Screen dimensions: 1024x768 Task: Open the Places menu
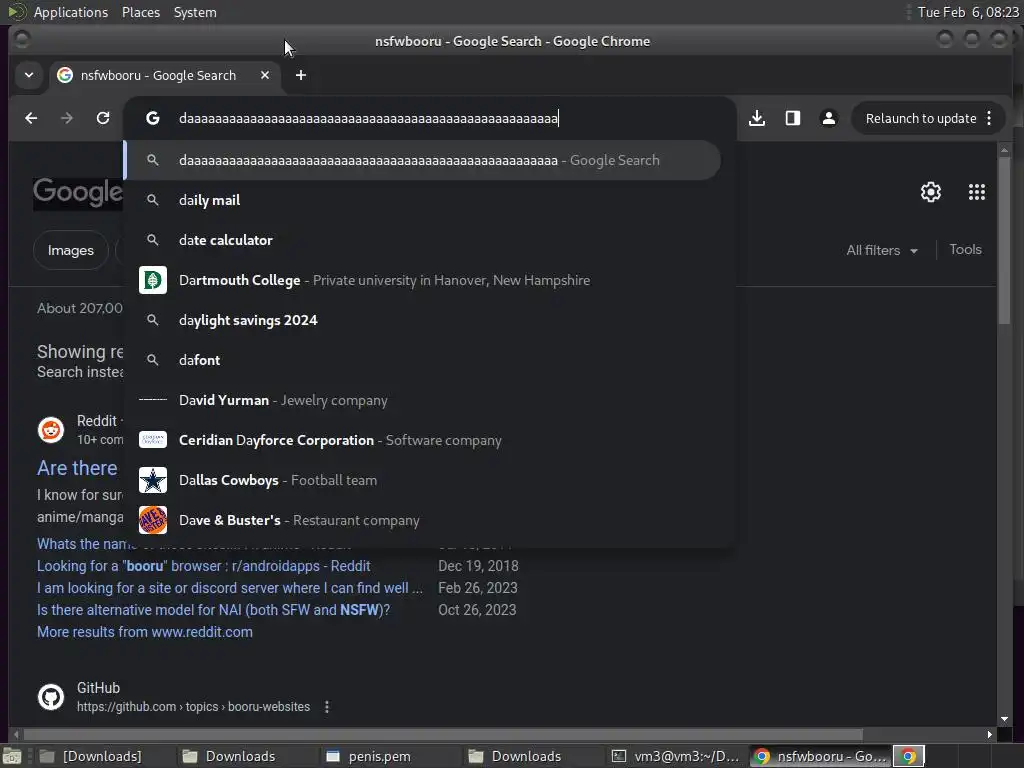tap(140, 12)
